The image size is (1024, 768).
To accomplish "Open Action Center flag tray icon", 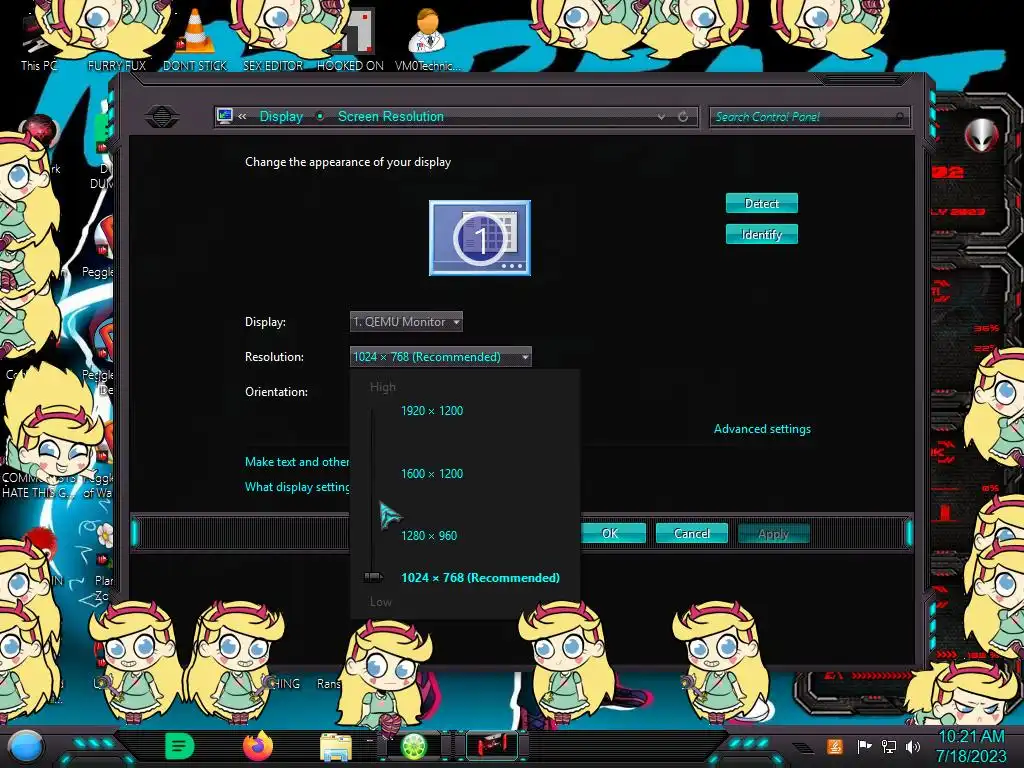I will 864,746.
